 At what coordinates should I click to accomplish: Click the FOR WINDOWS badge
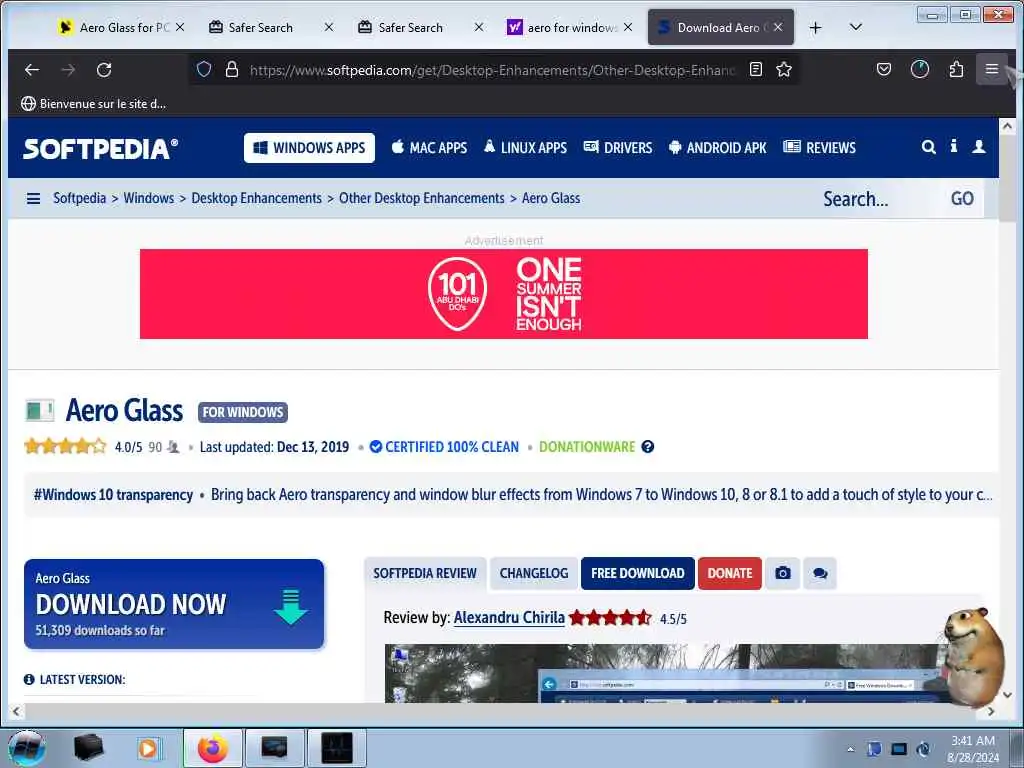(x=243, y=412)
